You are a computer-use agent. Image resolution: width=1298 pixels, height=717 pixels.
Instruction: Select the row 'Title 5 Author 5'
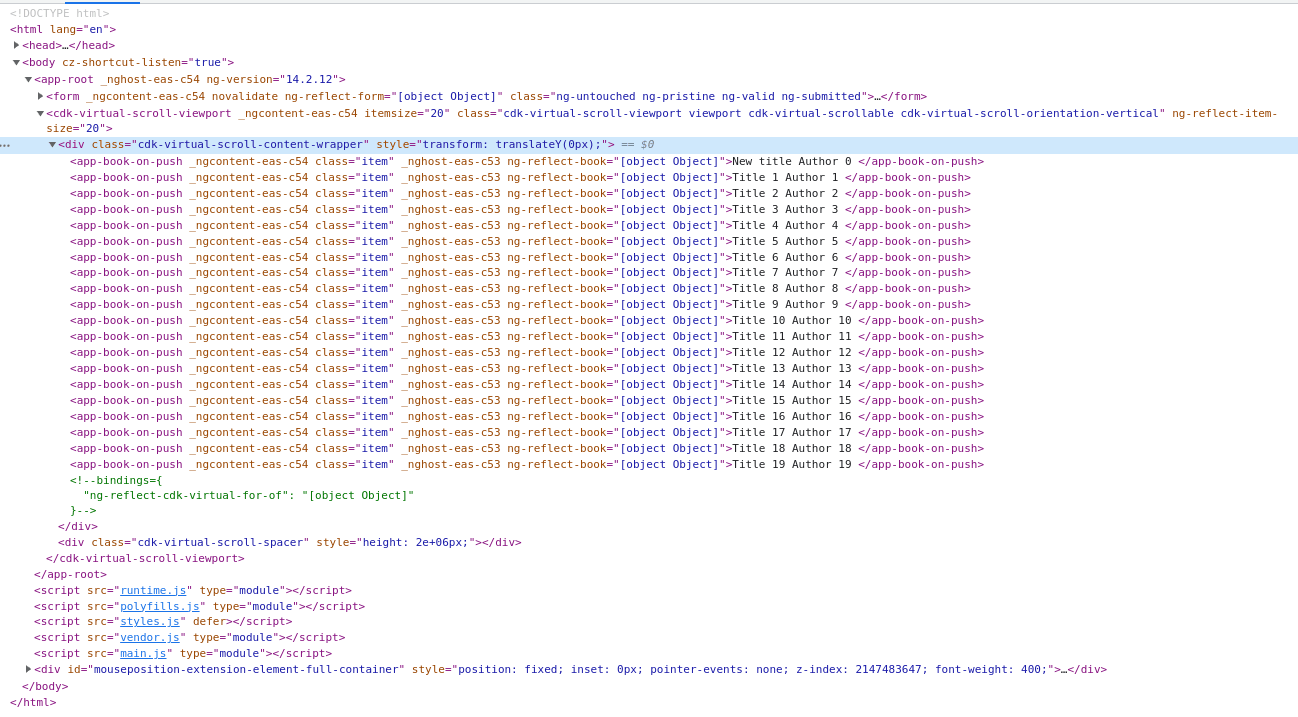point(520,241)
